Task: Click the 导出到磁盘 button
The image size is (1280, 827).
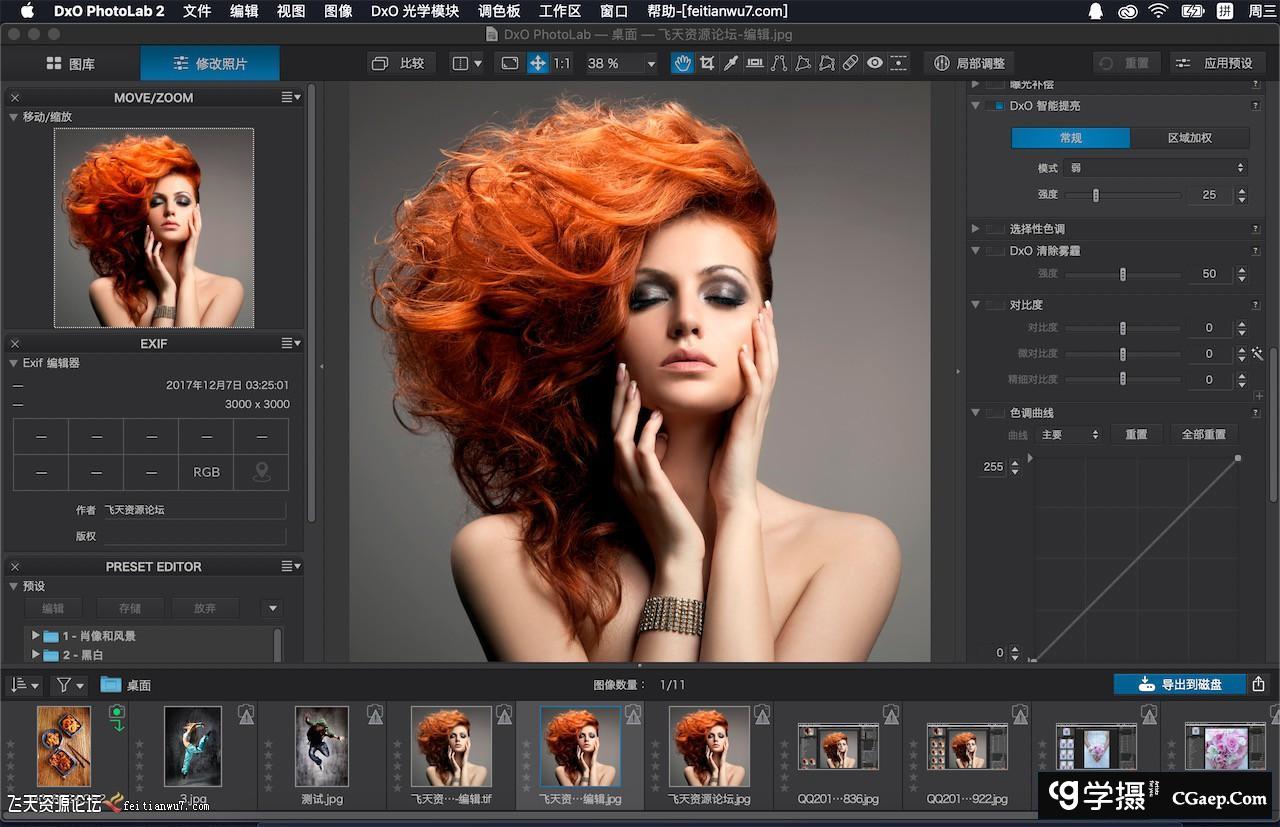Action: [x=1180, y=685]
